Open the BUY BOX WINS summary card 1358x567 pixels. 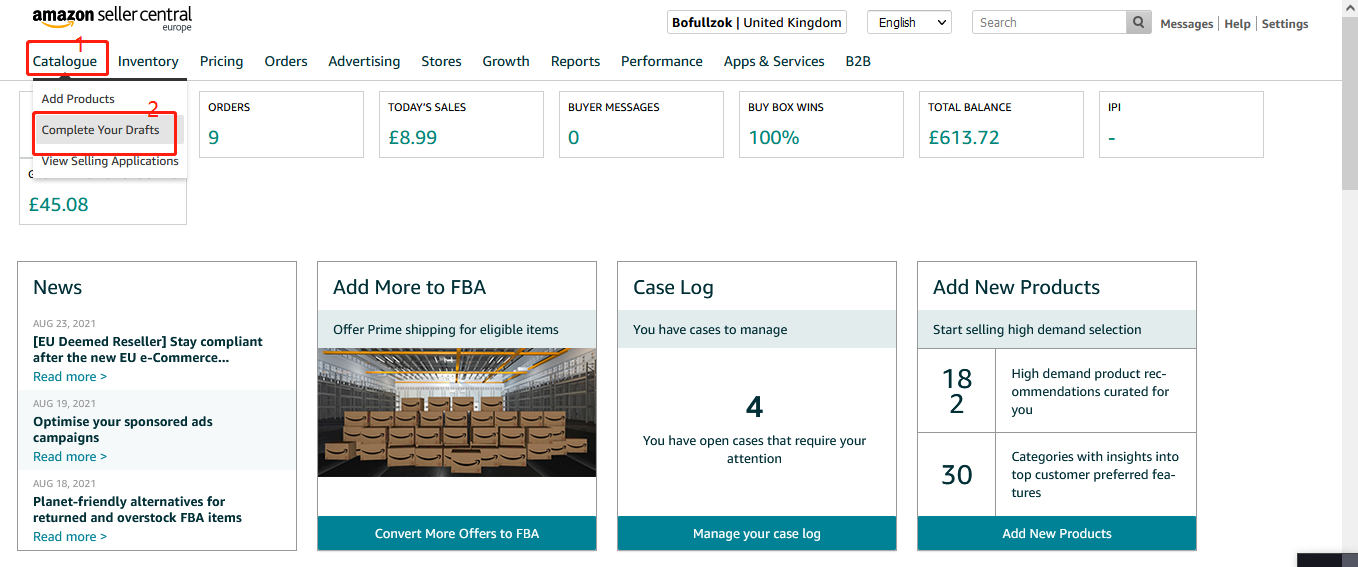(x=821, y=124)
